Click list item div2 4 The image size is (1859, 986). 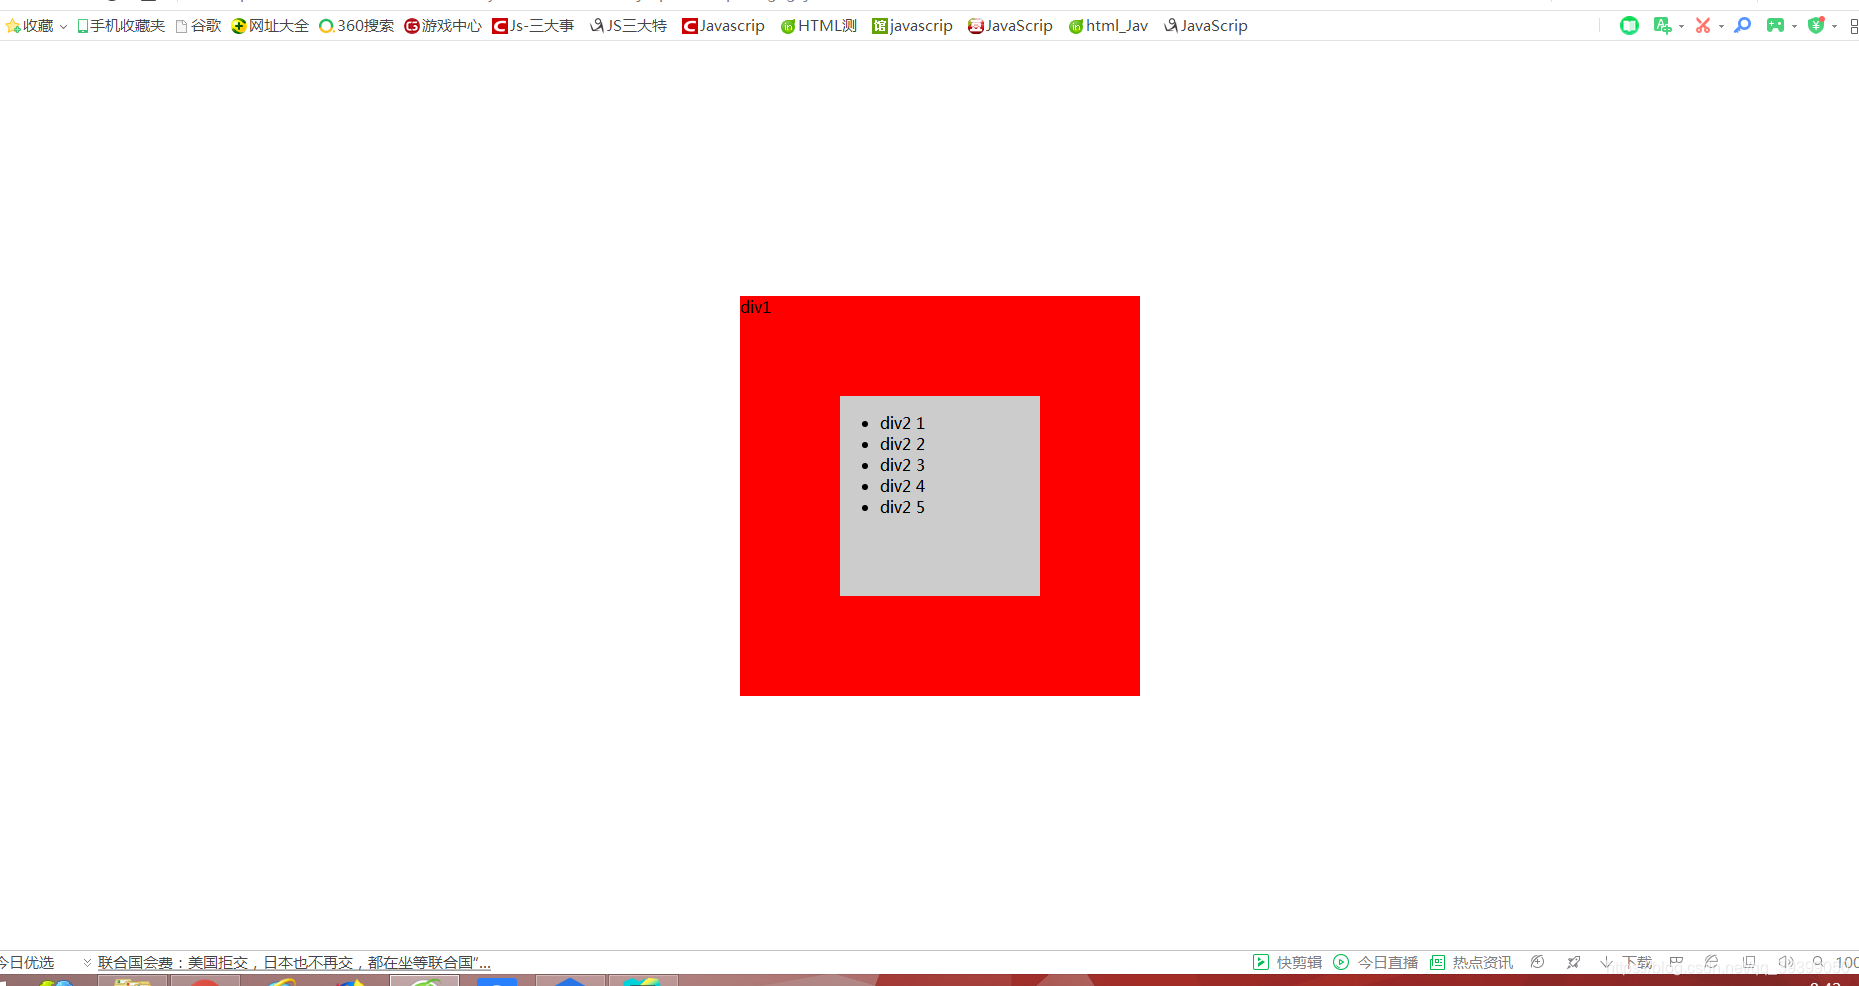[x=902, y=486]
